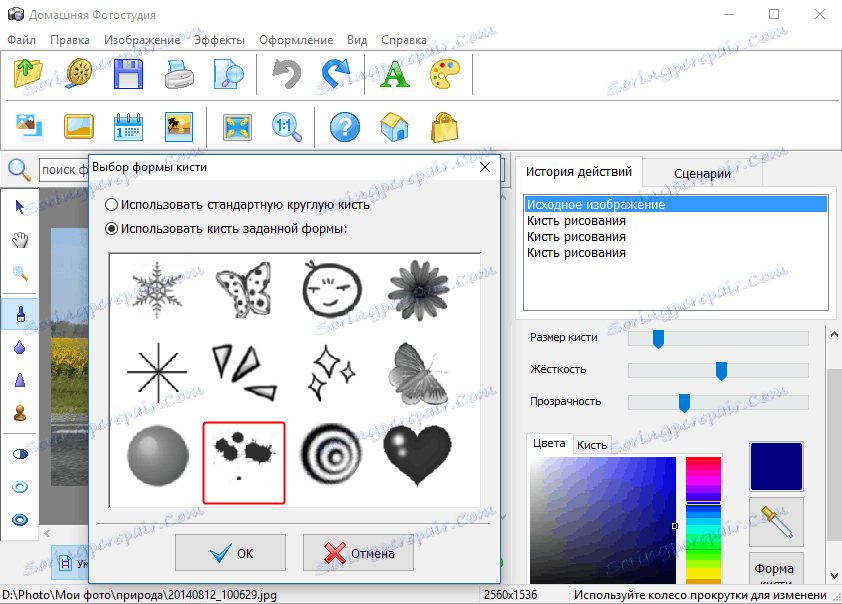This screenshot has height=604, width=842.
Task: Choose the smiley face brush shape
Action: click(331, 290)
